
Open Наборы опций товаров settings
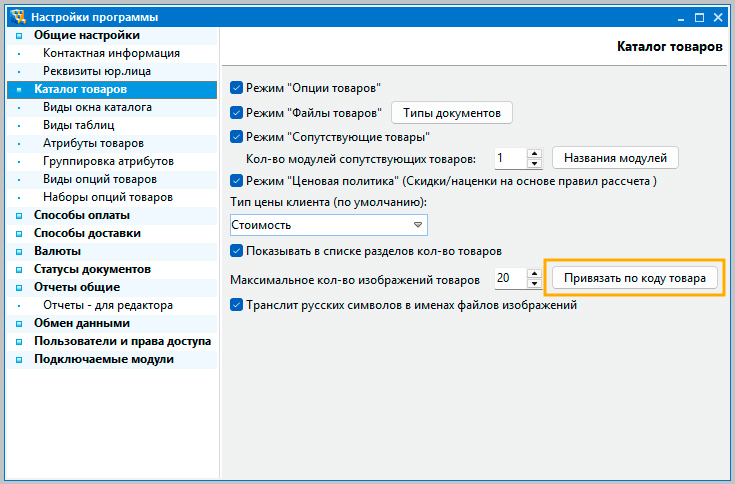click(x=108, y=197)
